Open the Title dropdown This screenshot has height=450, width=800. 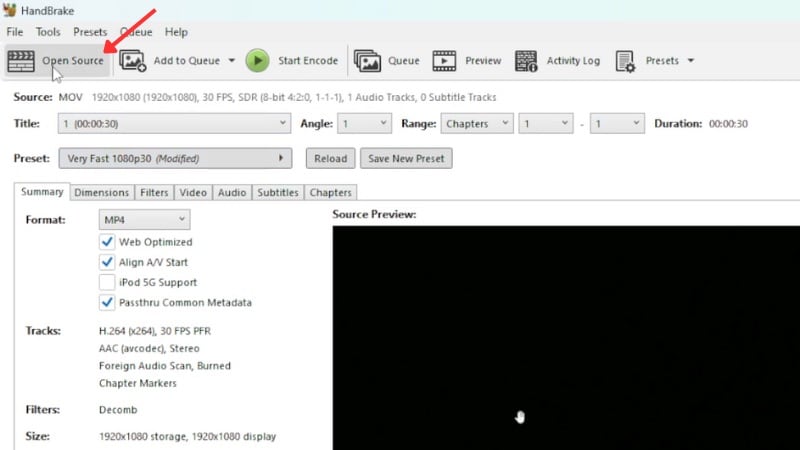(x=174, y=123)
